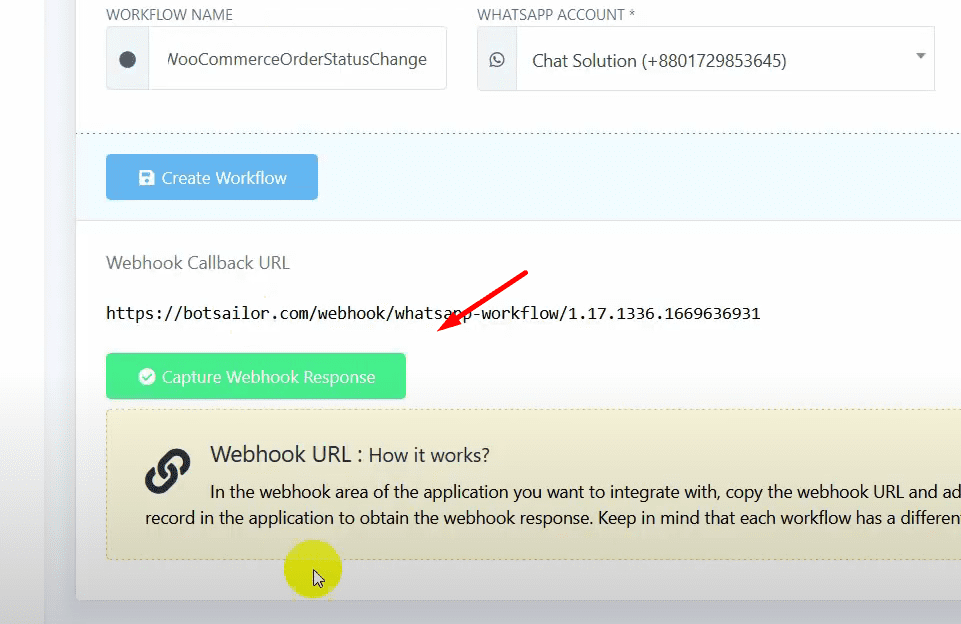Click the circle icon beside workflow name

click(127, 60)
